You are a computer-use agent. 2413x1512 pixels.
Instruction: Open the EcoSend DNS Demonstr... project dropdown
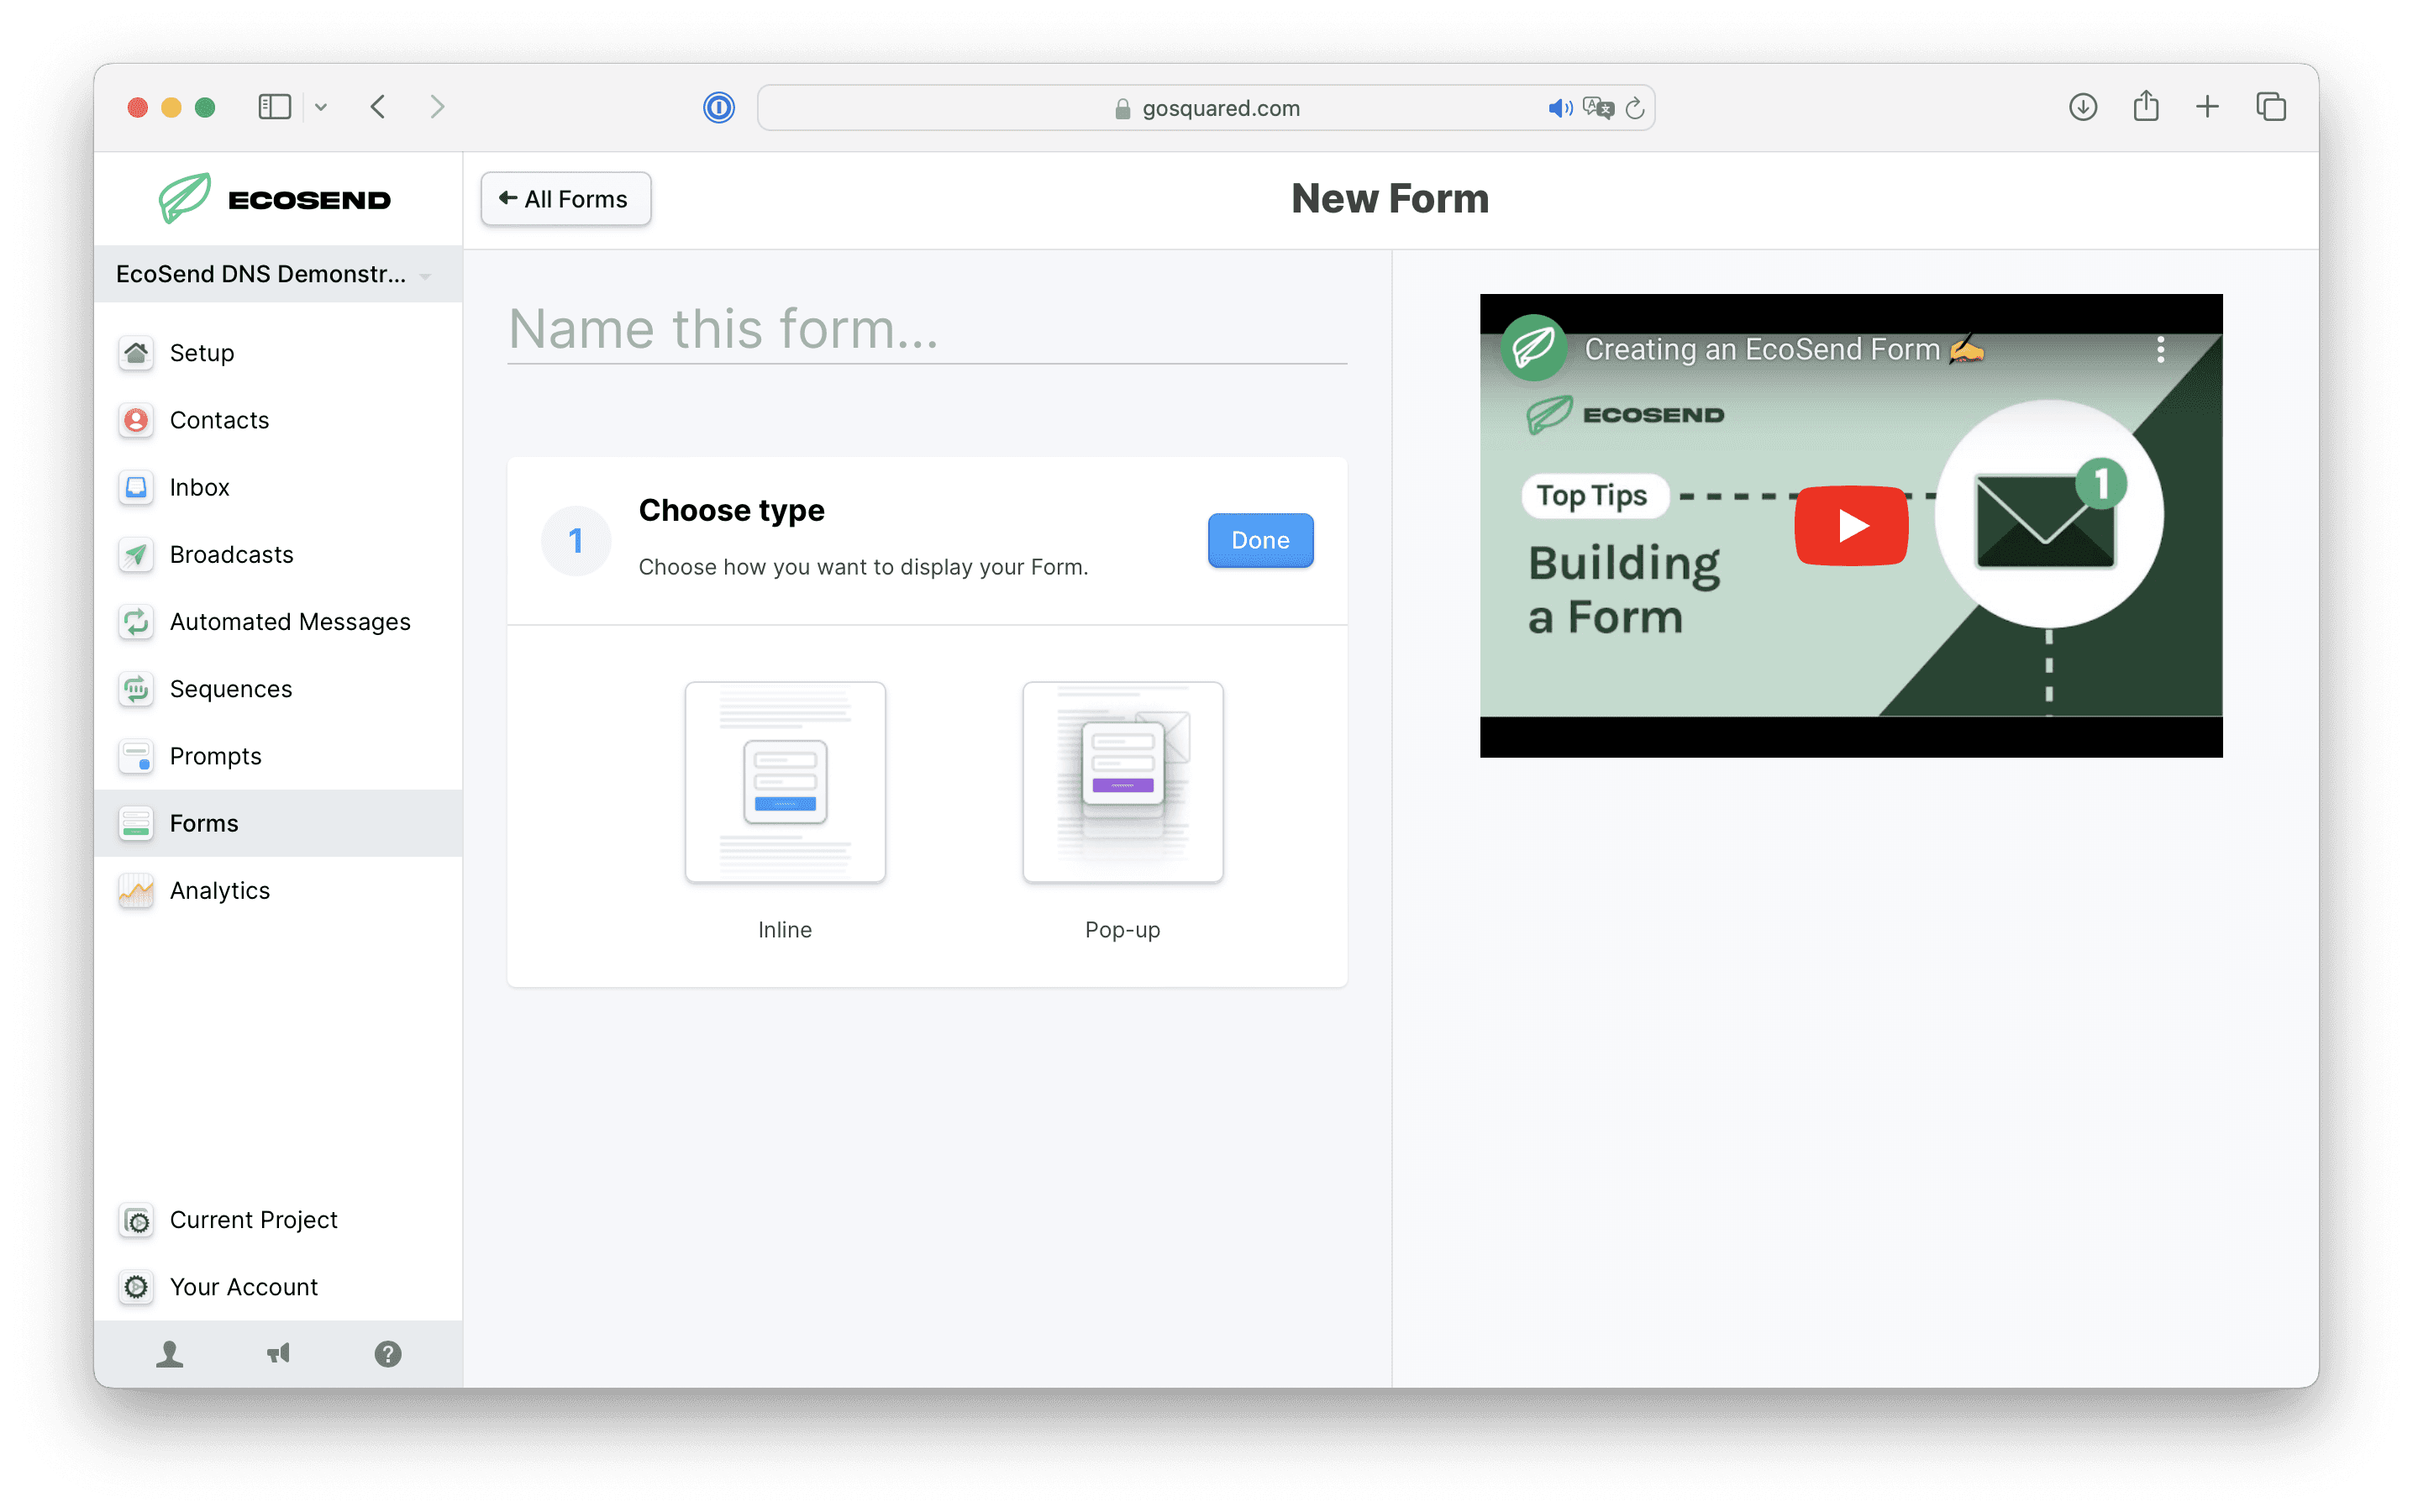(x=278, y=274)
